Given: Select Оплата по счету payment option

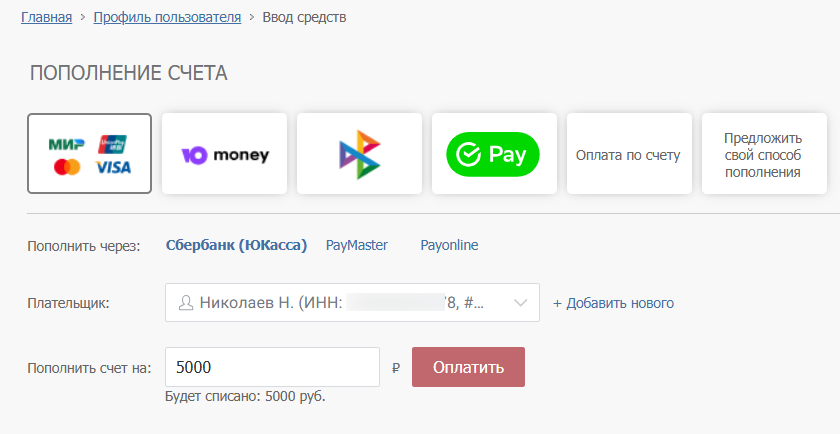Looking at the screenshot, I should pos(628,155).
